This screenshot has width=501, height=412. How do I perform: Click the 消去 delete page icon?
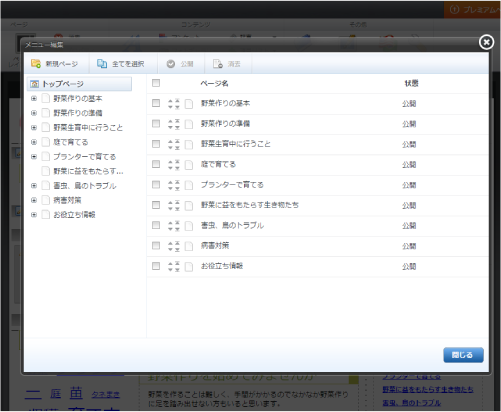218,64
